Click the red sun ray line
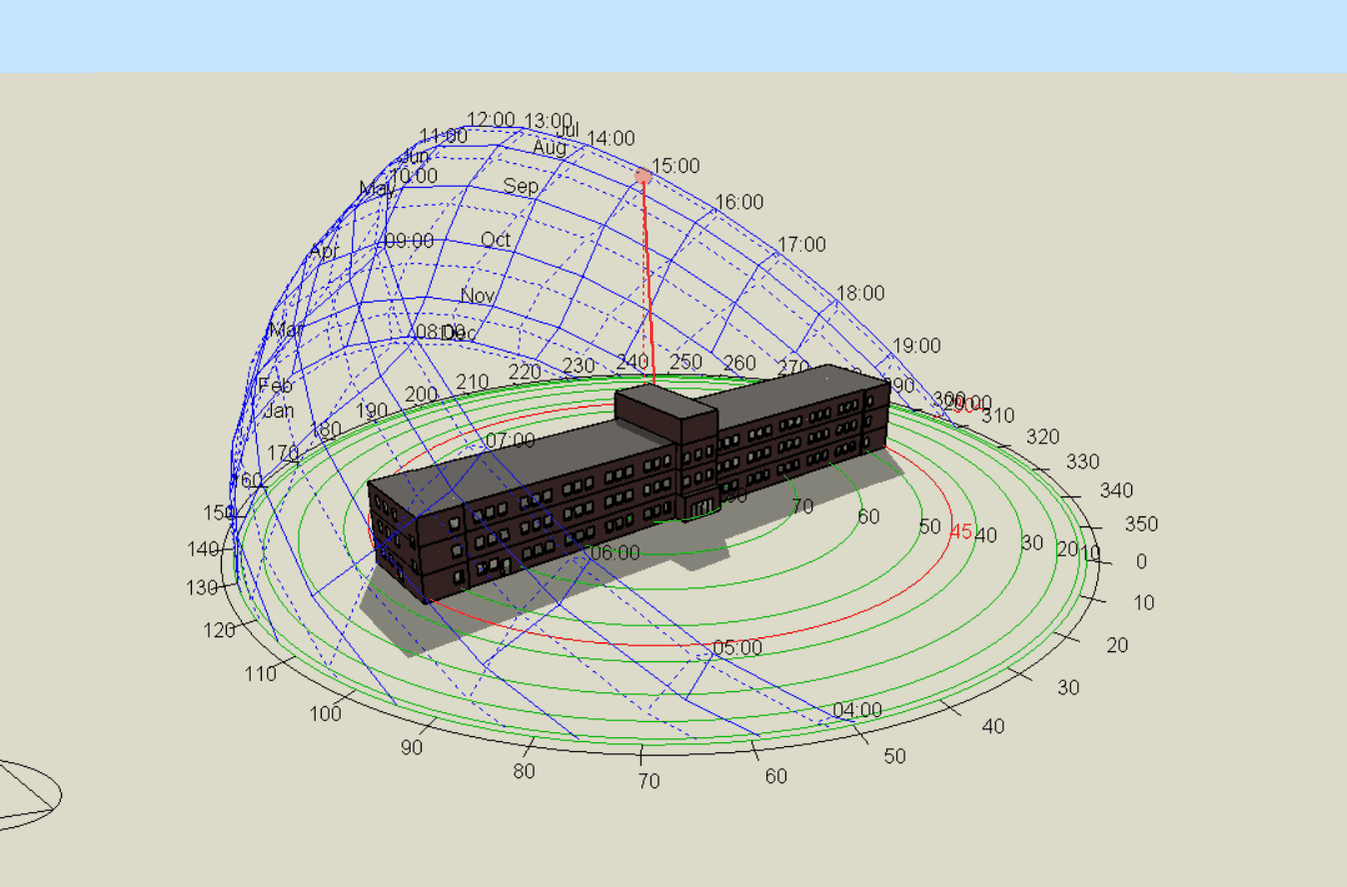Viewport: 1347px width, 887px height. 648,282
